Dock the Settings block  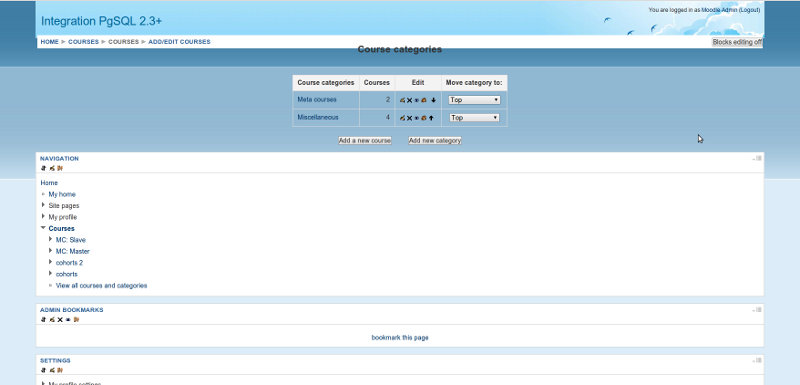[758, 361]
